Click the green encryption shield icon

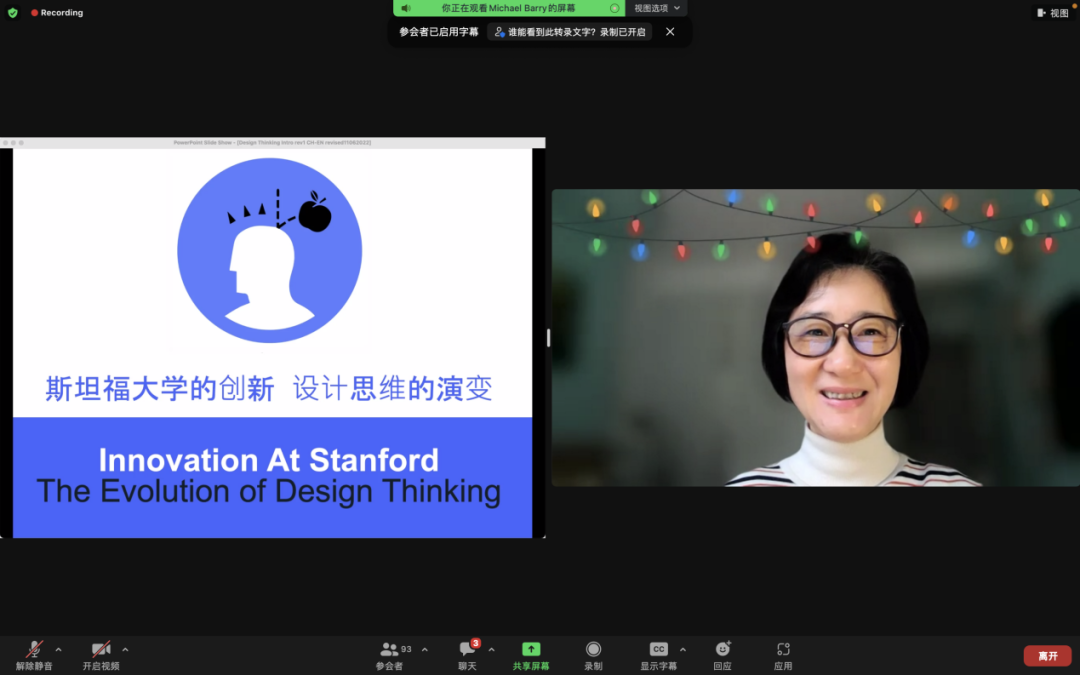tap(12, 12)
